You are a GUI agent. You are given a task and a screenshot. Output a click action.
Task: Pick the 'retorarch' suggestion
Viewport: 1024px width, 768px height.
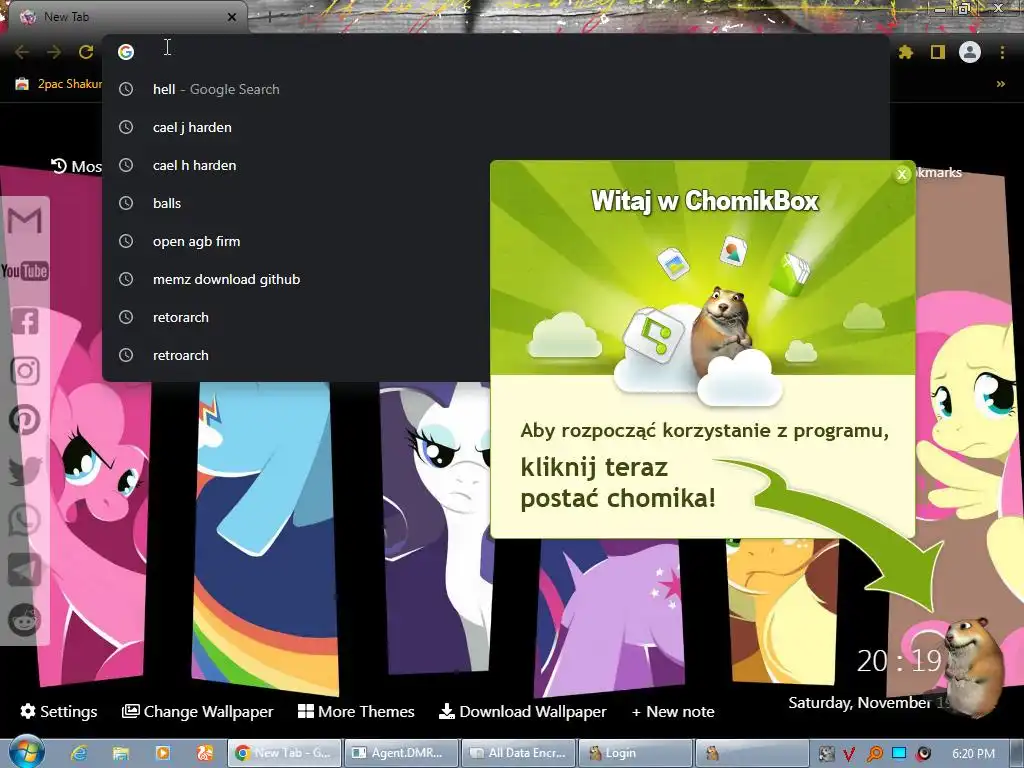pyautogui.click(x=297, y=317)
